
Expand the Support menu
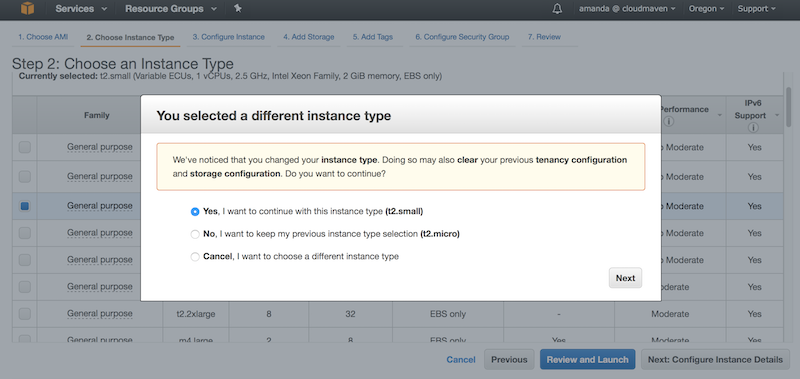[x=757, y=9]
